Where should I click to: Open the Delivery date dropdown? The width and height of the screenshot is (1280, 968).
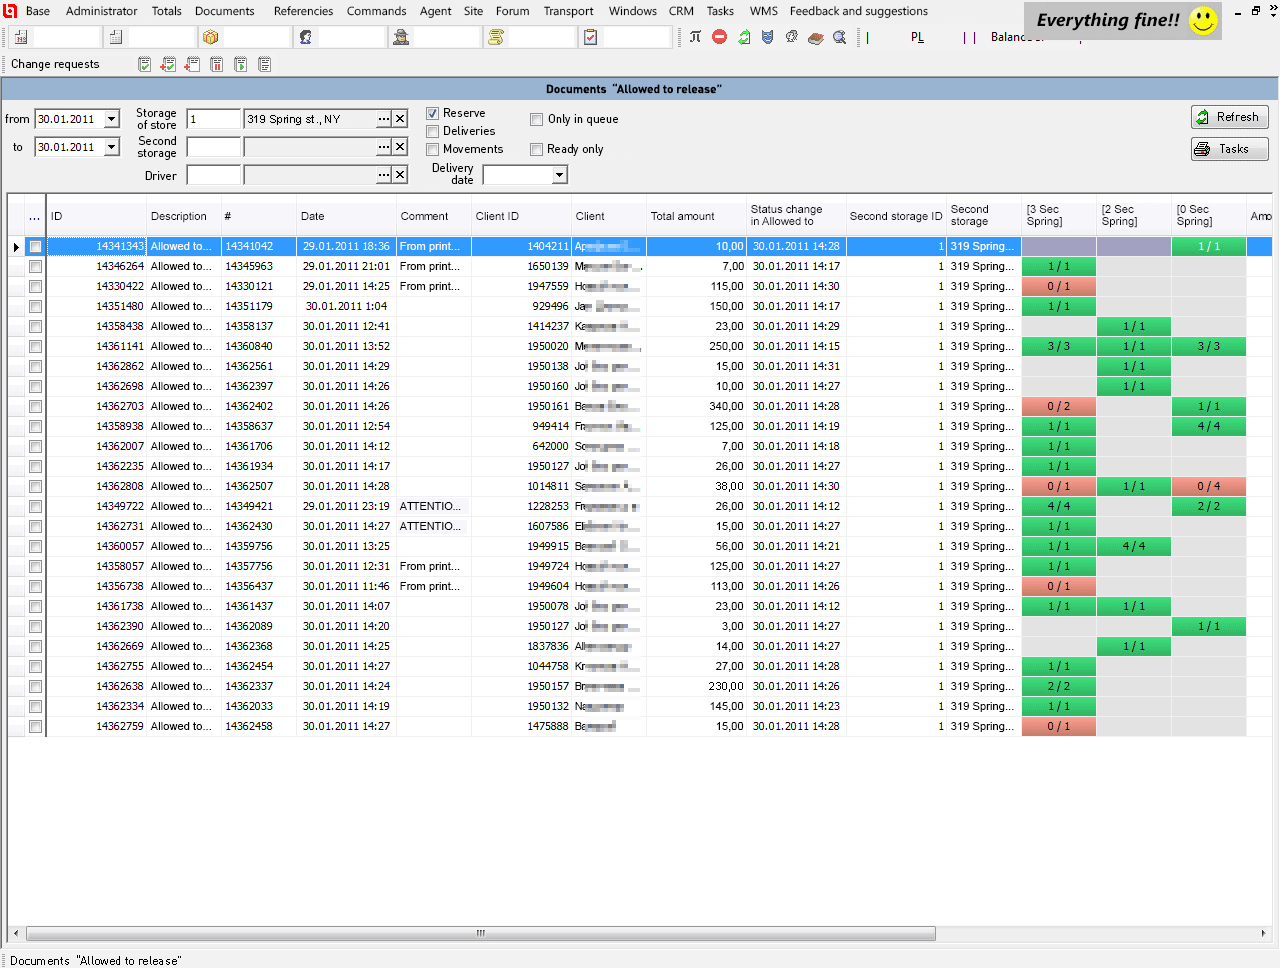coord(559,175)
